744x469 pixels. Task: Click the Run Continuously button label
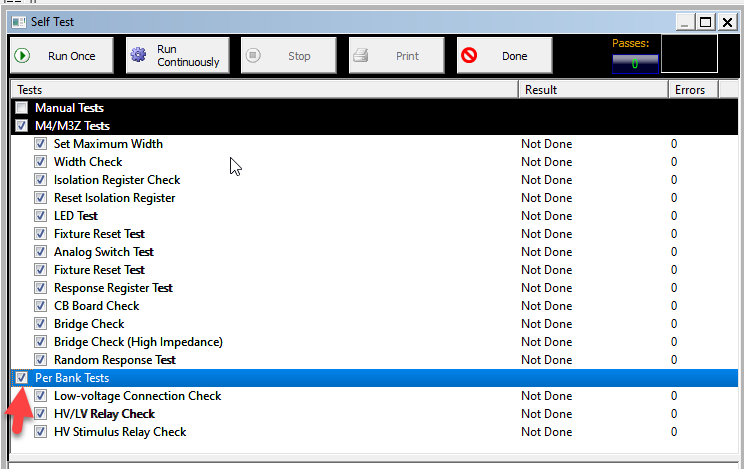tap(188, 56)
